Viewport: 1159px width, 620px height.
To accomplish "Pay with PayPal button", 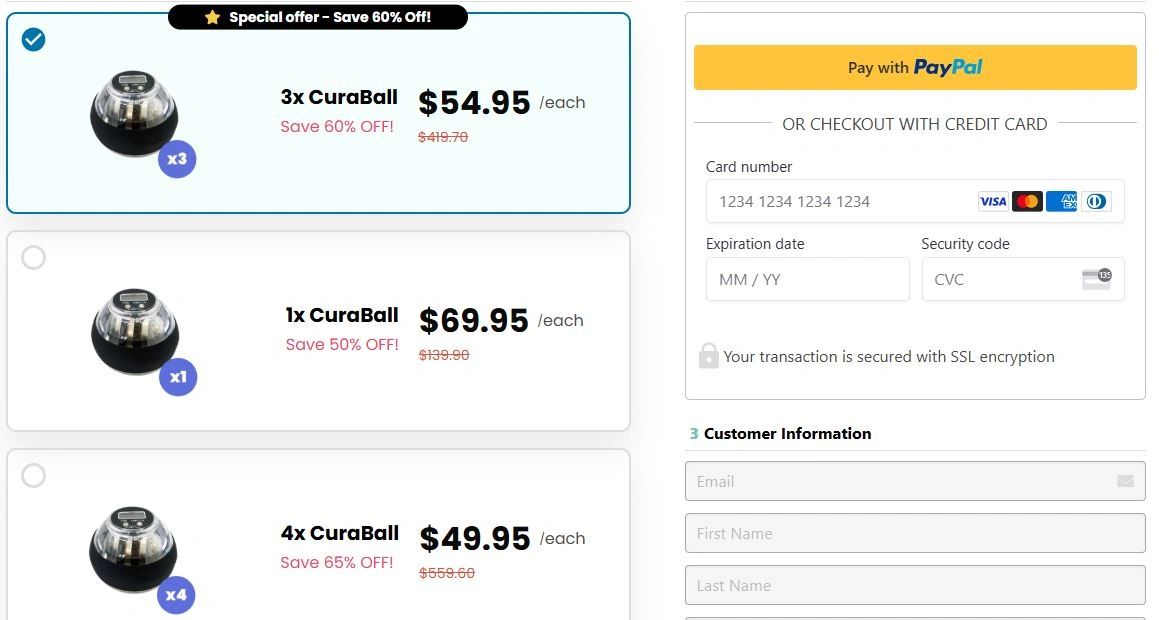I will coord(915,68).
